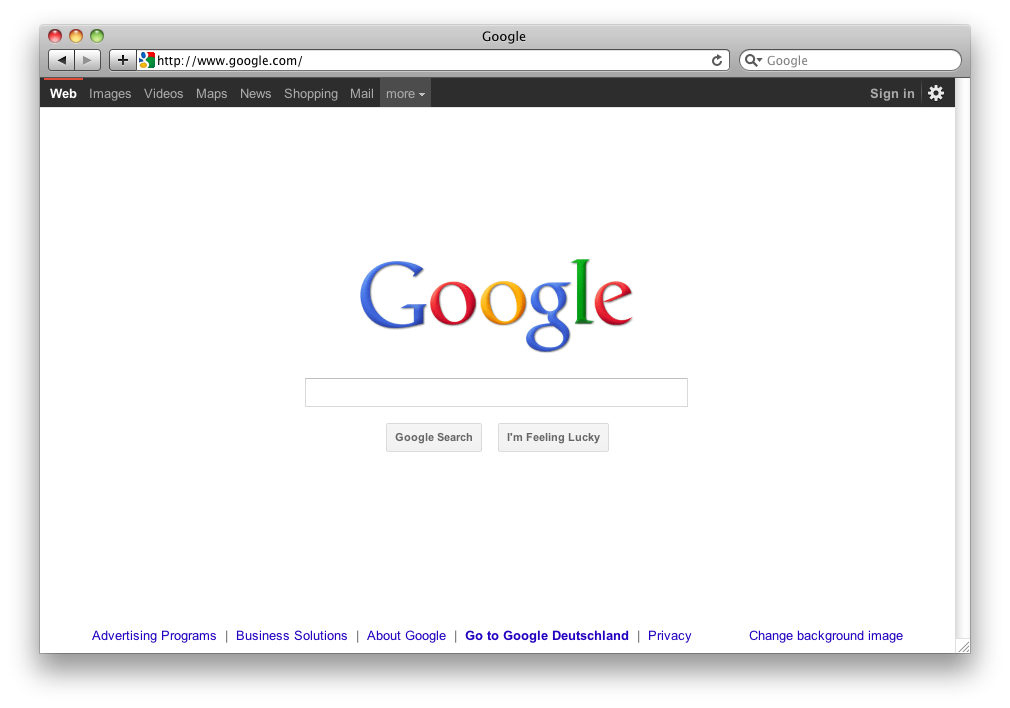Viewport: 1010px width, 708px height.
Task: Click the URL address bar field
Action: coord(430,61)
